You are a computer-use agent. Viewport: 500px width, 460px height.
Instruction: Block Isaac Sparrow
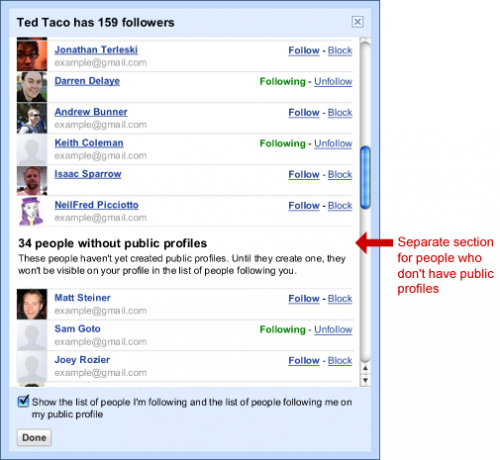(340, 175)
